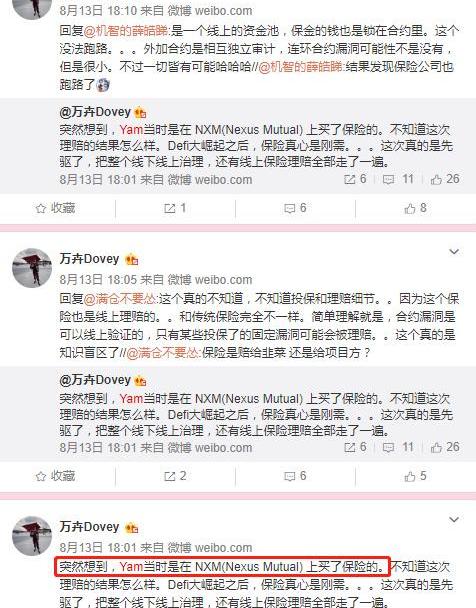The width and height of the screenshot is (476, 608).
Task: Expand the options chevron on 18:05 post
Action: click(454, 252)
